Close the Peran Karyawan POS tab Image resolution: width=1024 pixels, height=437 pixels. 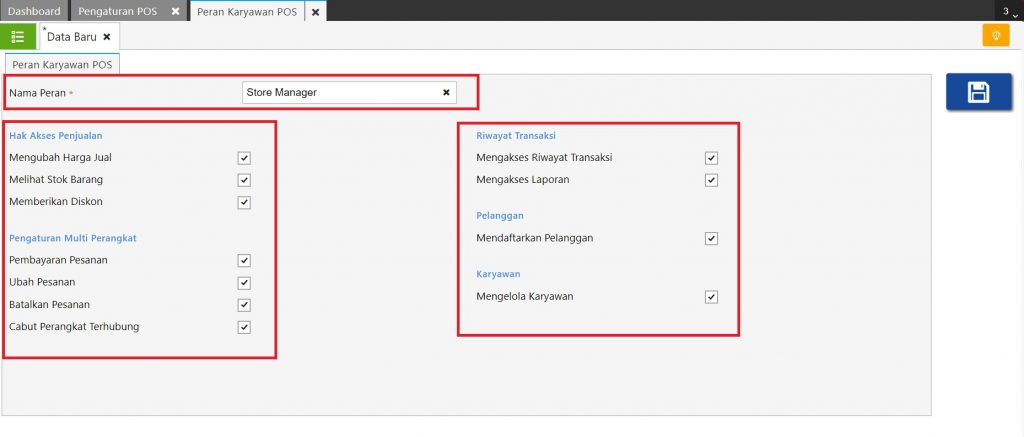click(315, 12)
